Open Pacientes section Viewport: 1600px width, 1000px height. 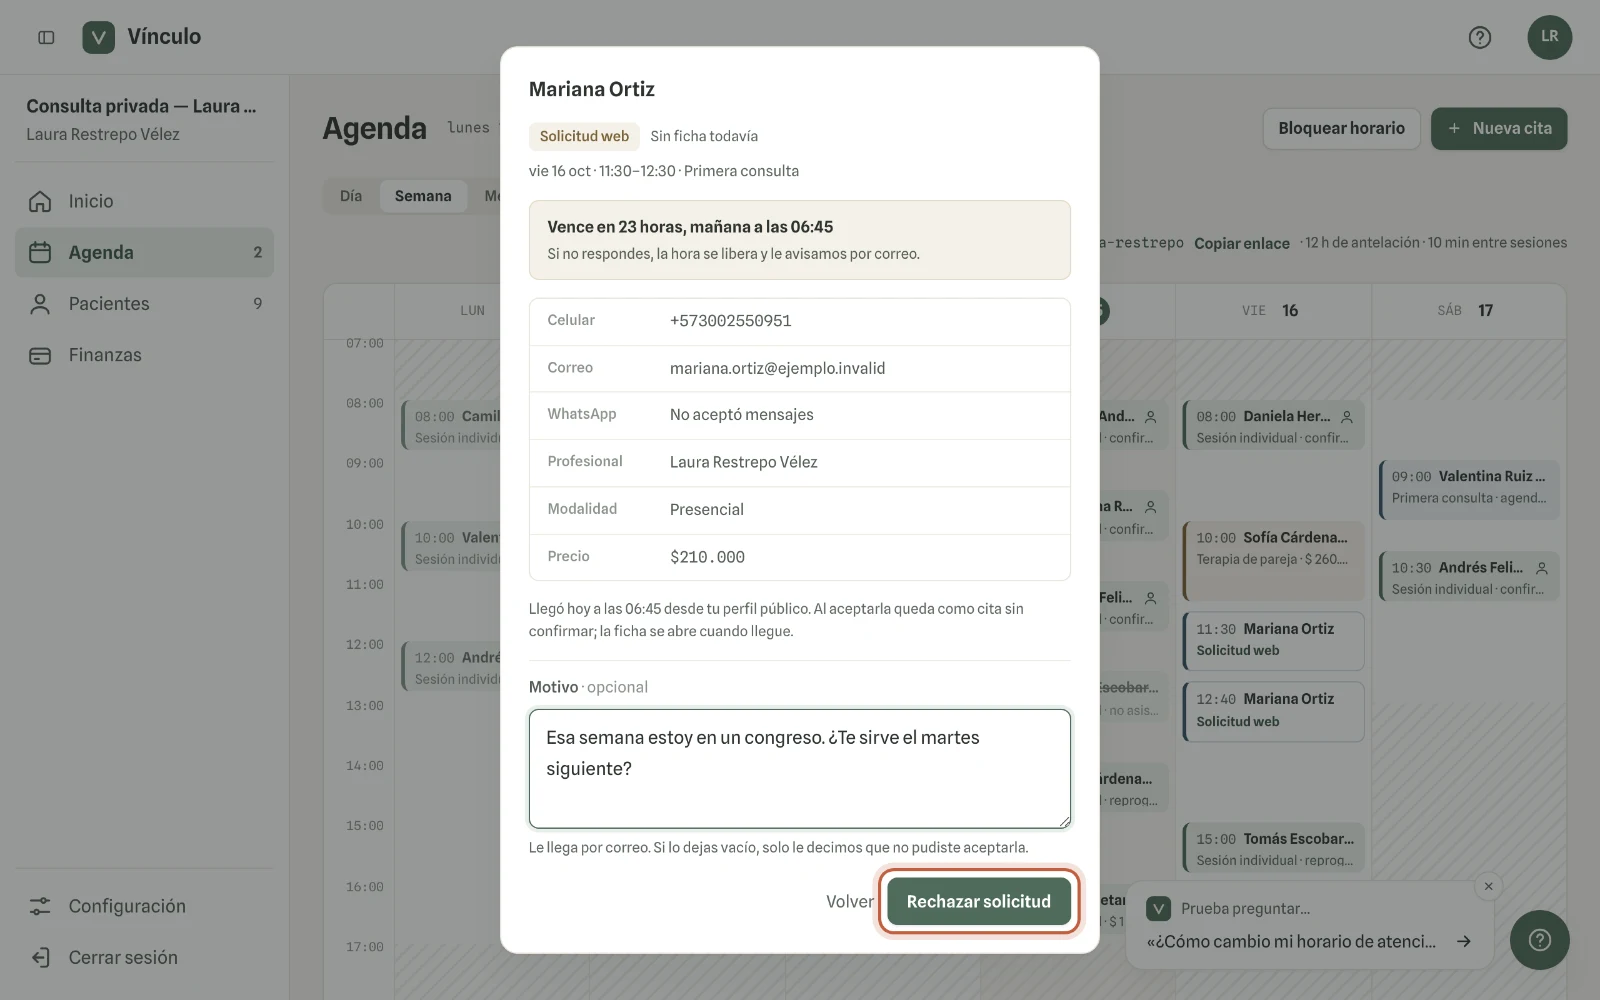tap(144, 304)
